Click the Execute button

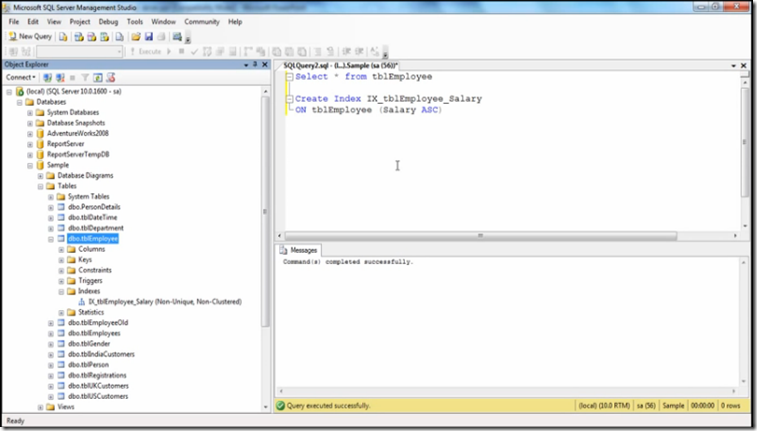point(145,51)
